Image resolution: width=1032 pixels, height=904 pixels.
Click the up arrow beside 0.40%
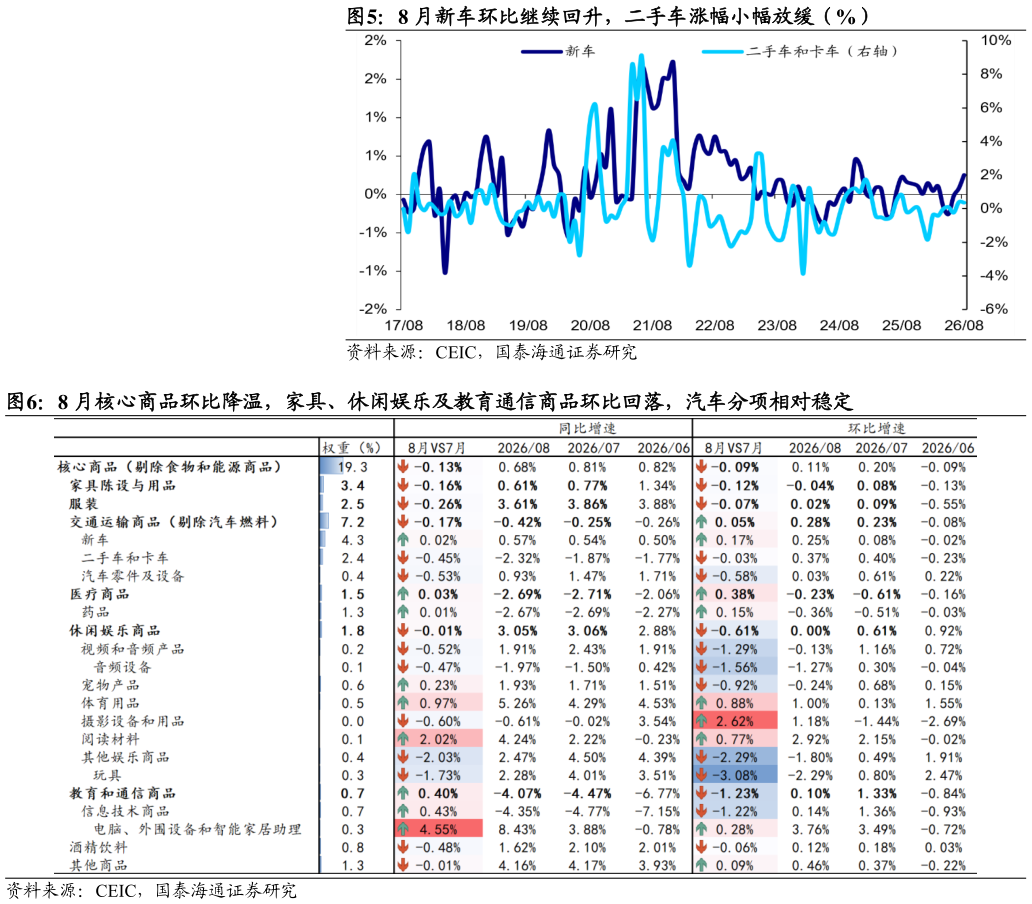tap(403, 793)
